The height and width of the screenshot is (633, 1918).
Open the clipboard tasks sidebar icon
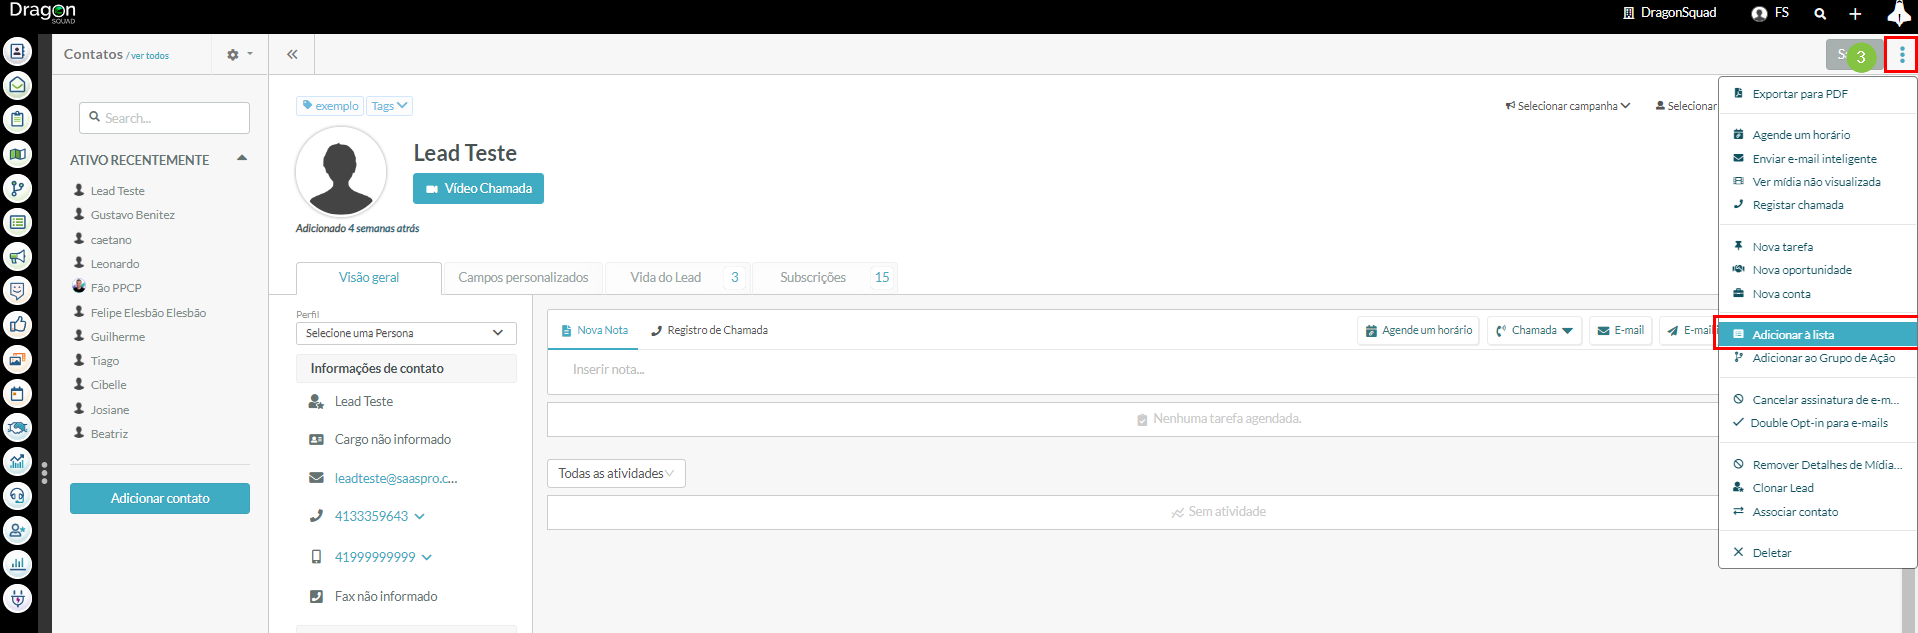click(x=17, y=120)
